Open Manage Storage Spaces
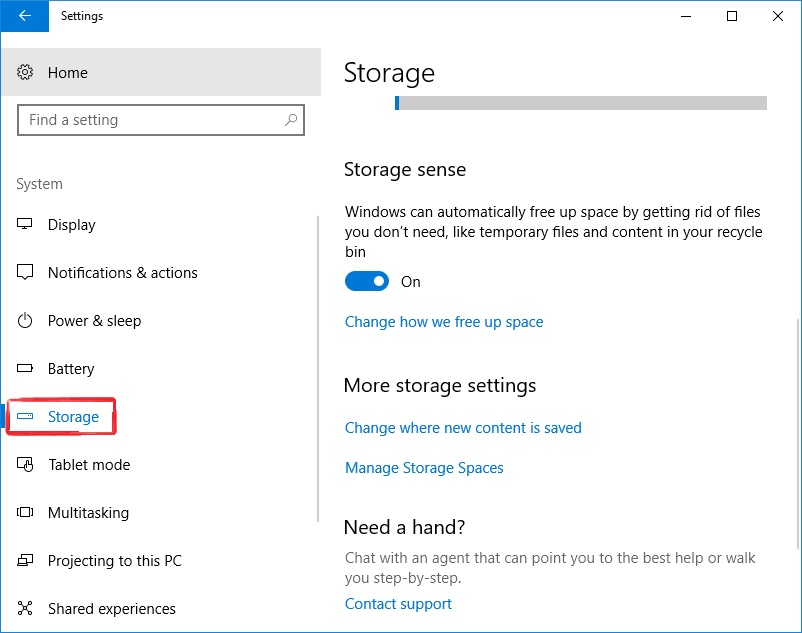Image resolution: width=802 pixels, height=633 pixels. click(x=424, y=468)
